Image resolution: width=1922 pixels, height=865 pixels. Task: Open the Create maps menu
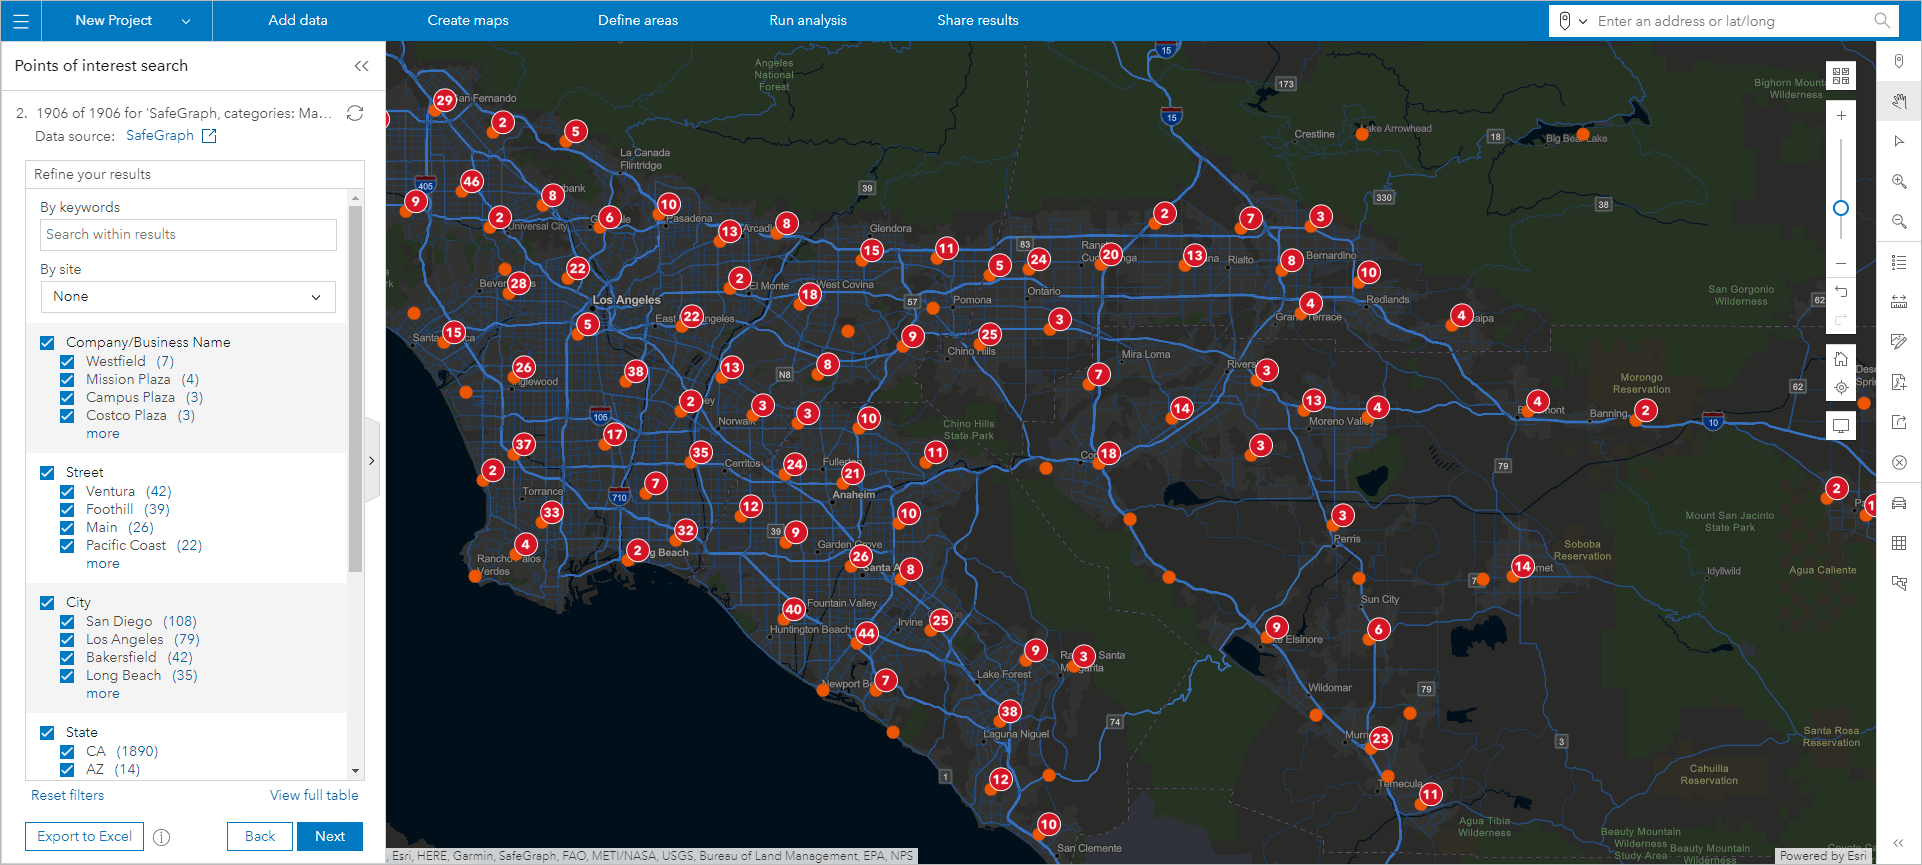pos(468,21)
